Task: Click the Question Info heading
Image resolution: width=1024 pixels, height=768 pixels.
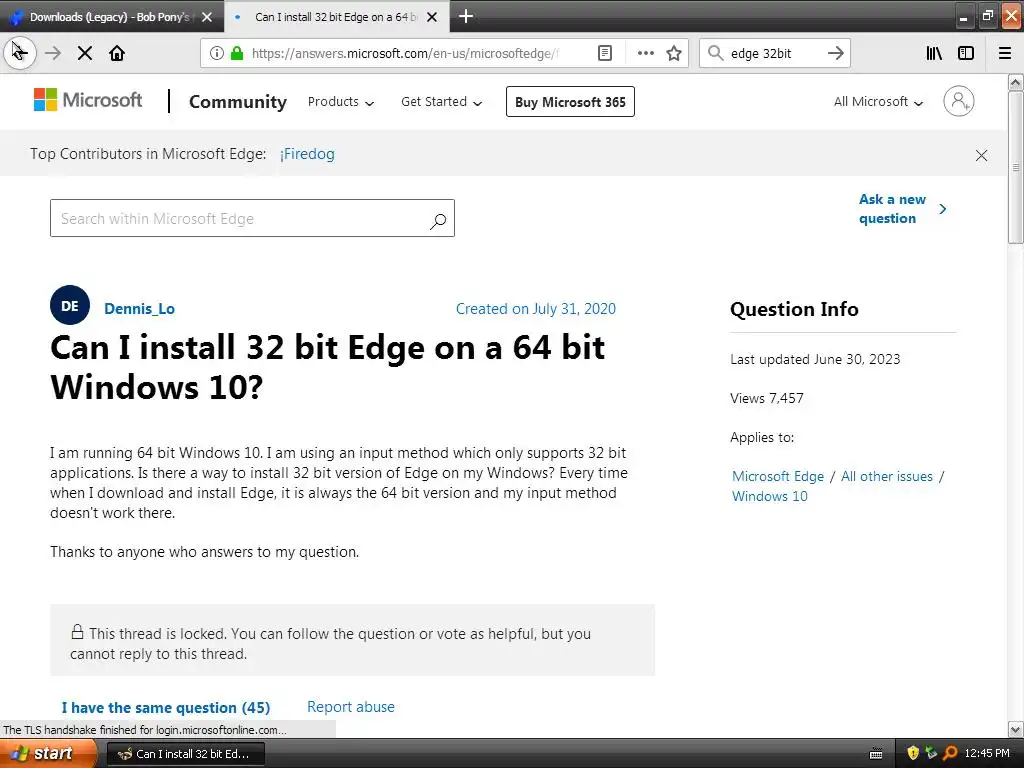Action: click(794, 309)
